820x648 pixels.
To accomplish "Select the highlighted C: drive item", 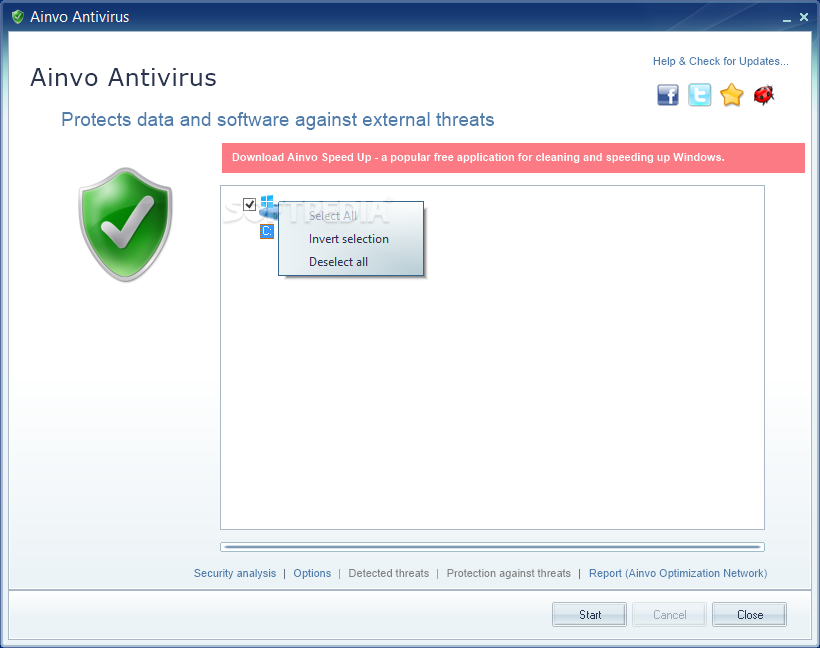I will (x=267, y=231).
